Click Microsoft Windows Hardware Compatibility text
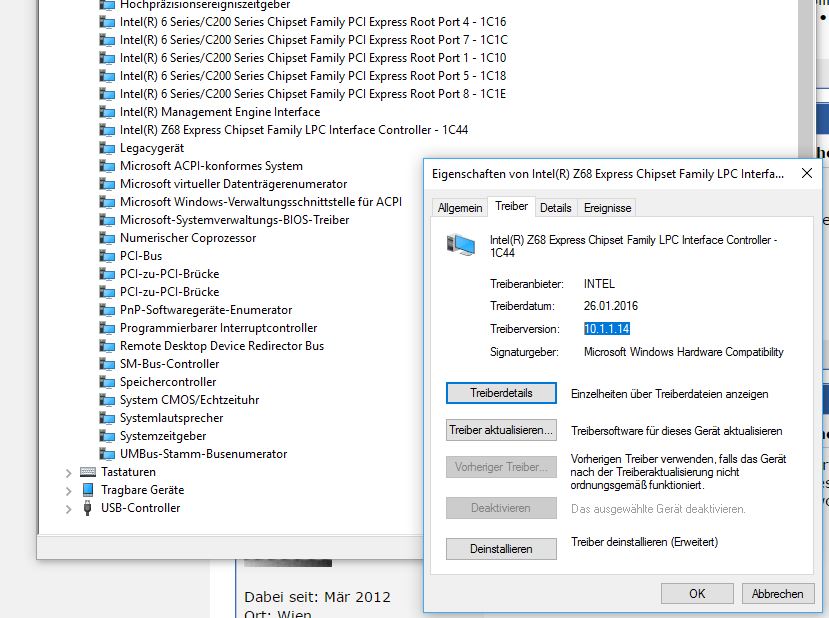 [x=684, y=352]
